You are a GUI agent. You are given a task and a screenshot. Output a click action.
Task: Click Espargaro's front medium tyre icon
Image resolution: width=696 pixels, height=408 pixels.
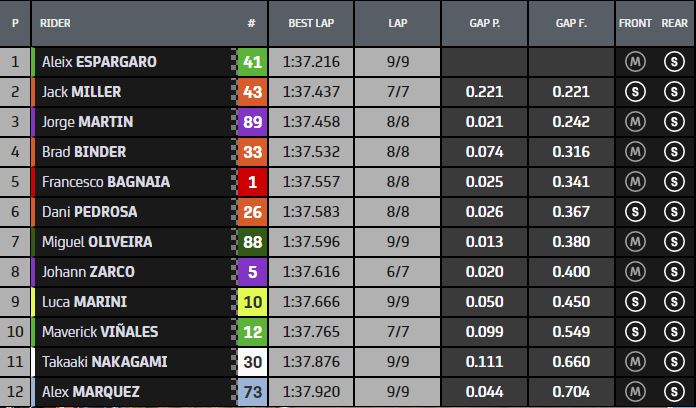tap(634, 62)
